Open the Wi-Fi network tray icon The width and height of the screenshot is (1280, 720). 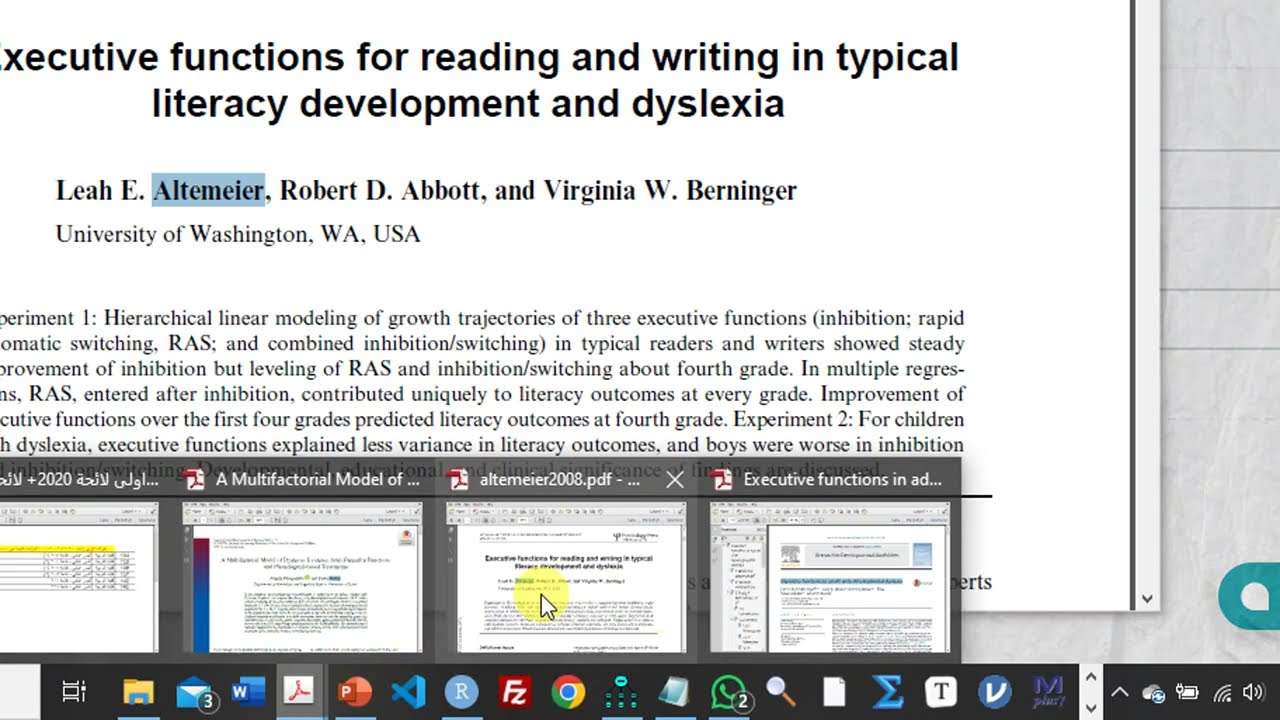click(x=1222, y=692)
